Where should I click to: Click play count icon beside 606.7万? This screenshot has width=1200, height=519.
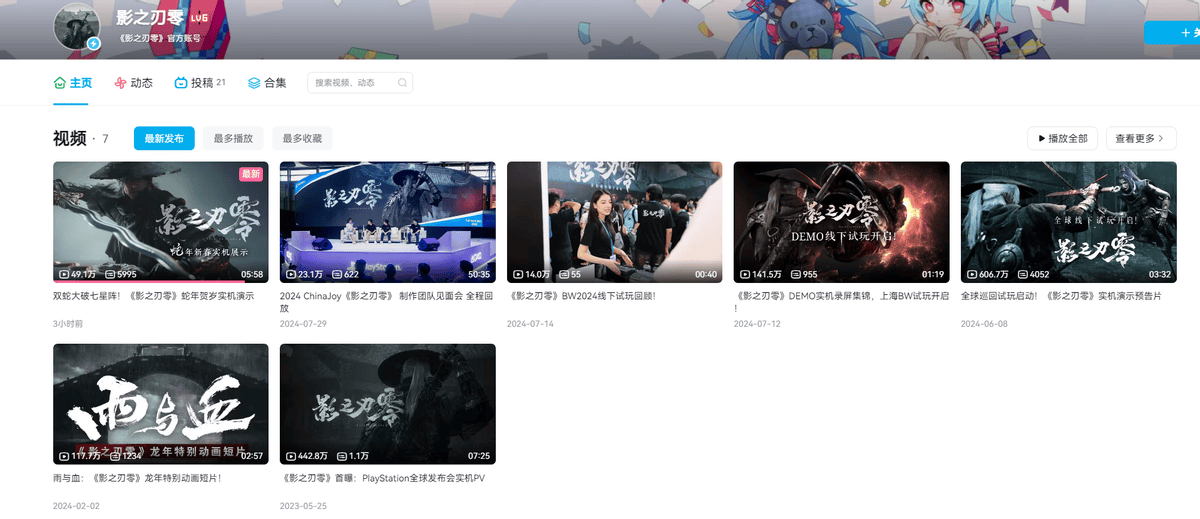[x=972, y=274]
